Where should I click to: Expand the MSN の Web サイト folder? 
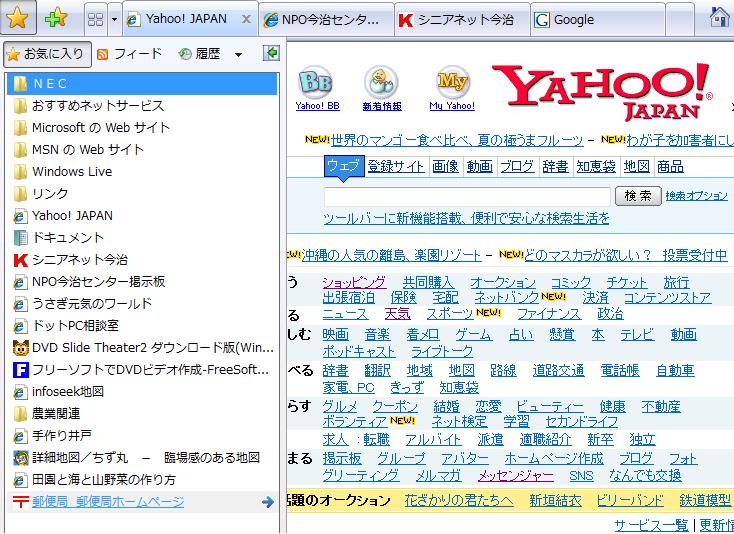click(x=142, y=150)
